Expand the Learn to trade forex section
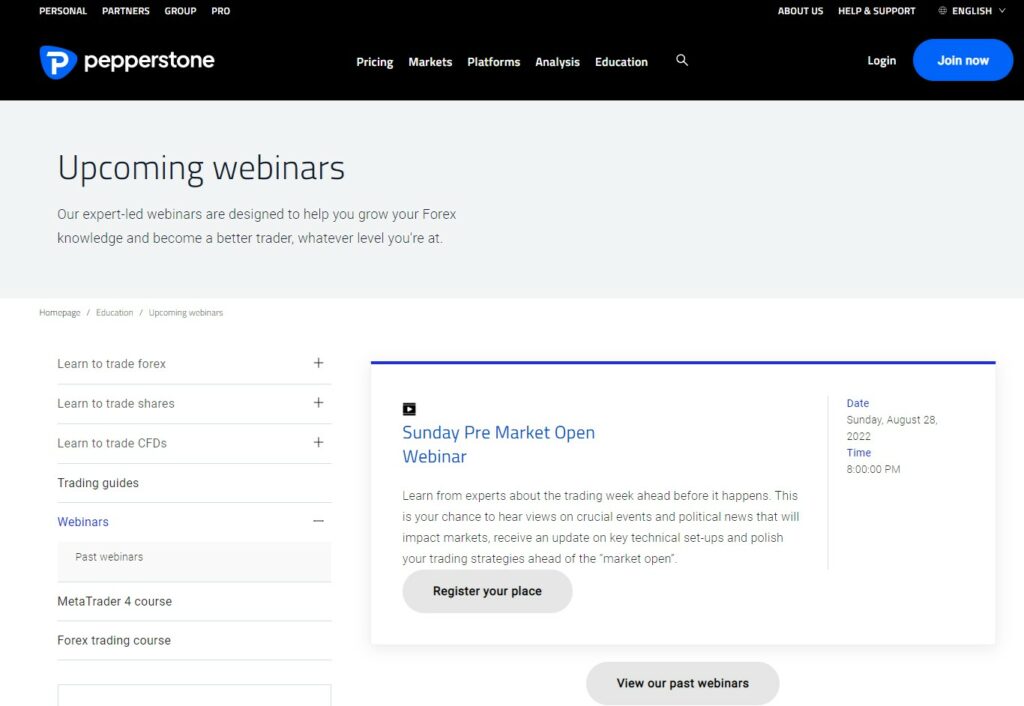 point(318,363)
